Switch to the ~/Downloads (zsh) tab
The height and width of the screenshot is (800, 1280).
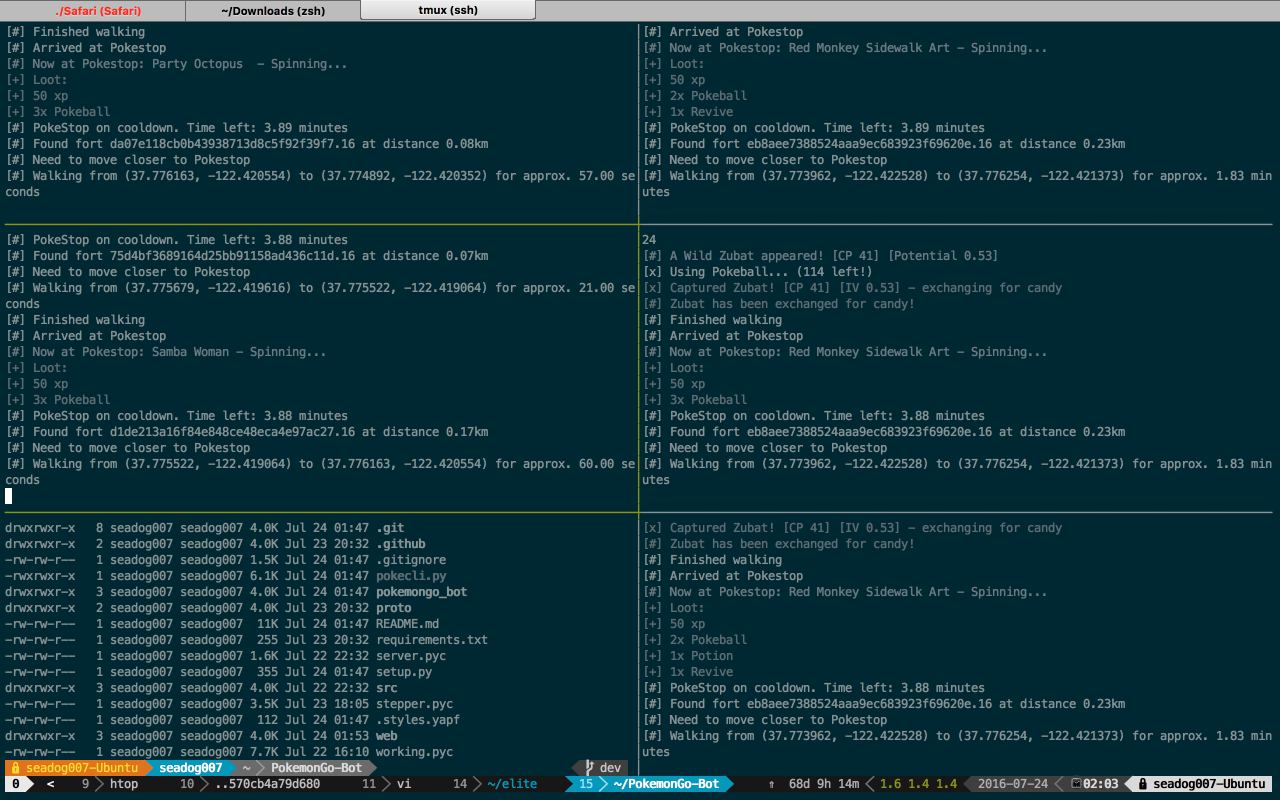[271, 11]
